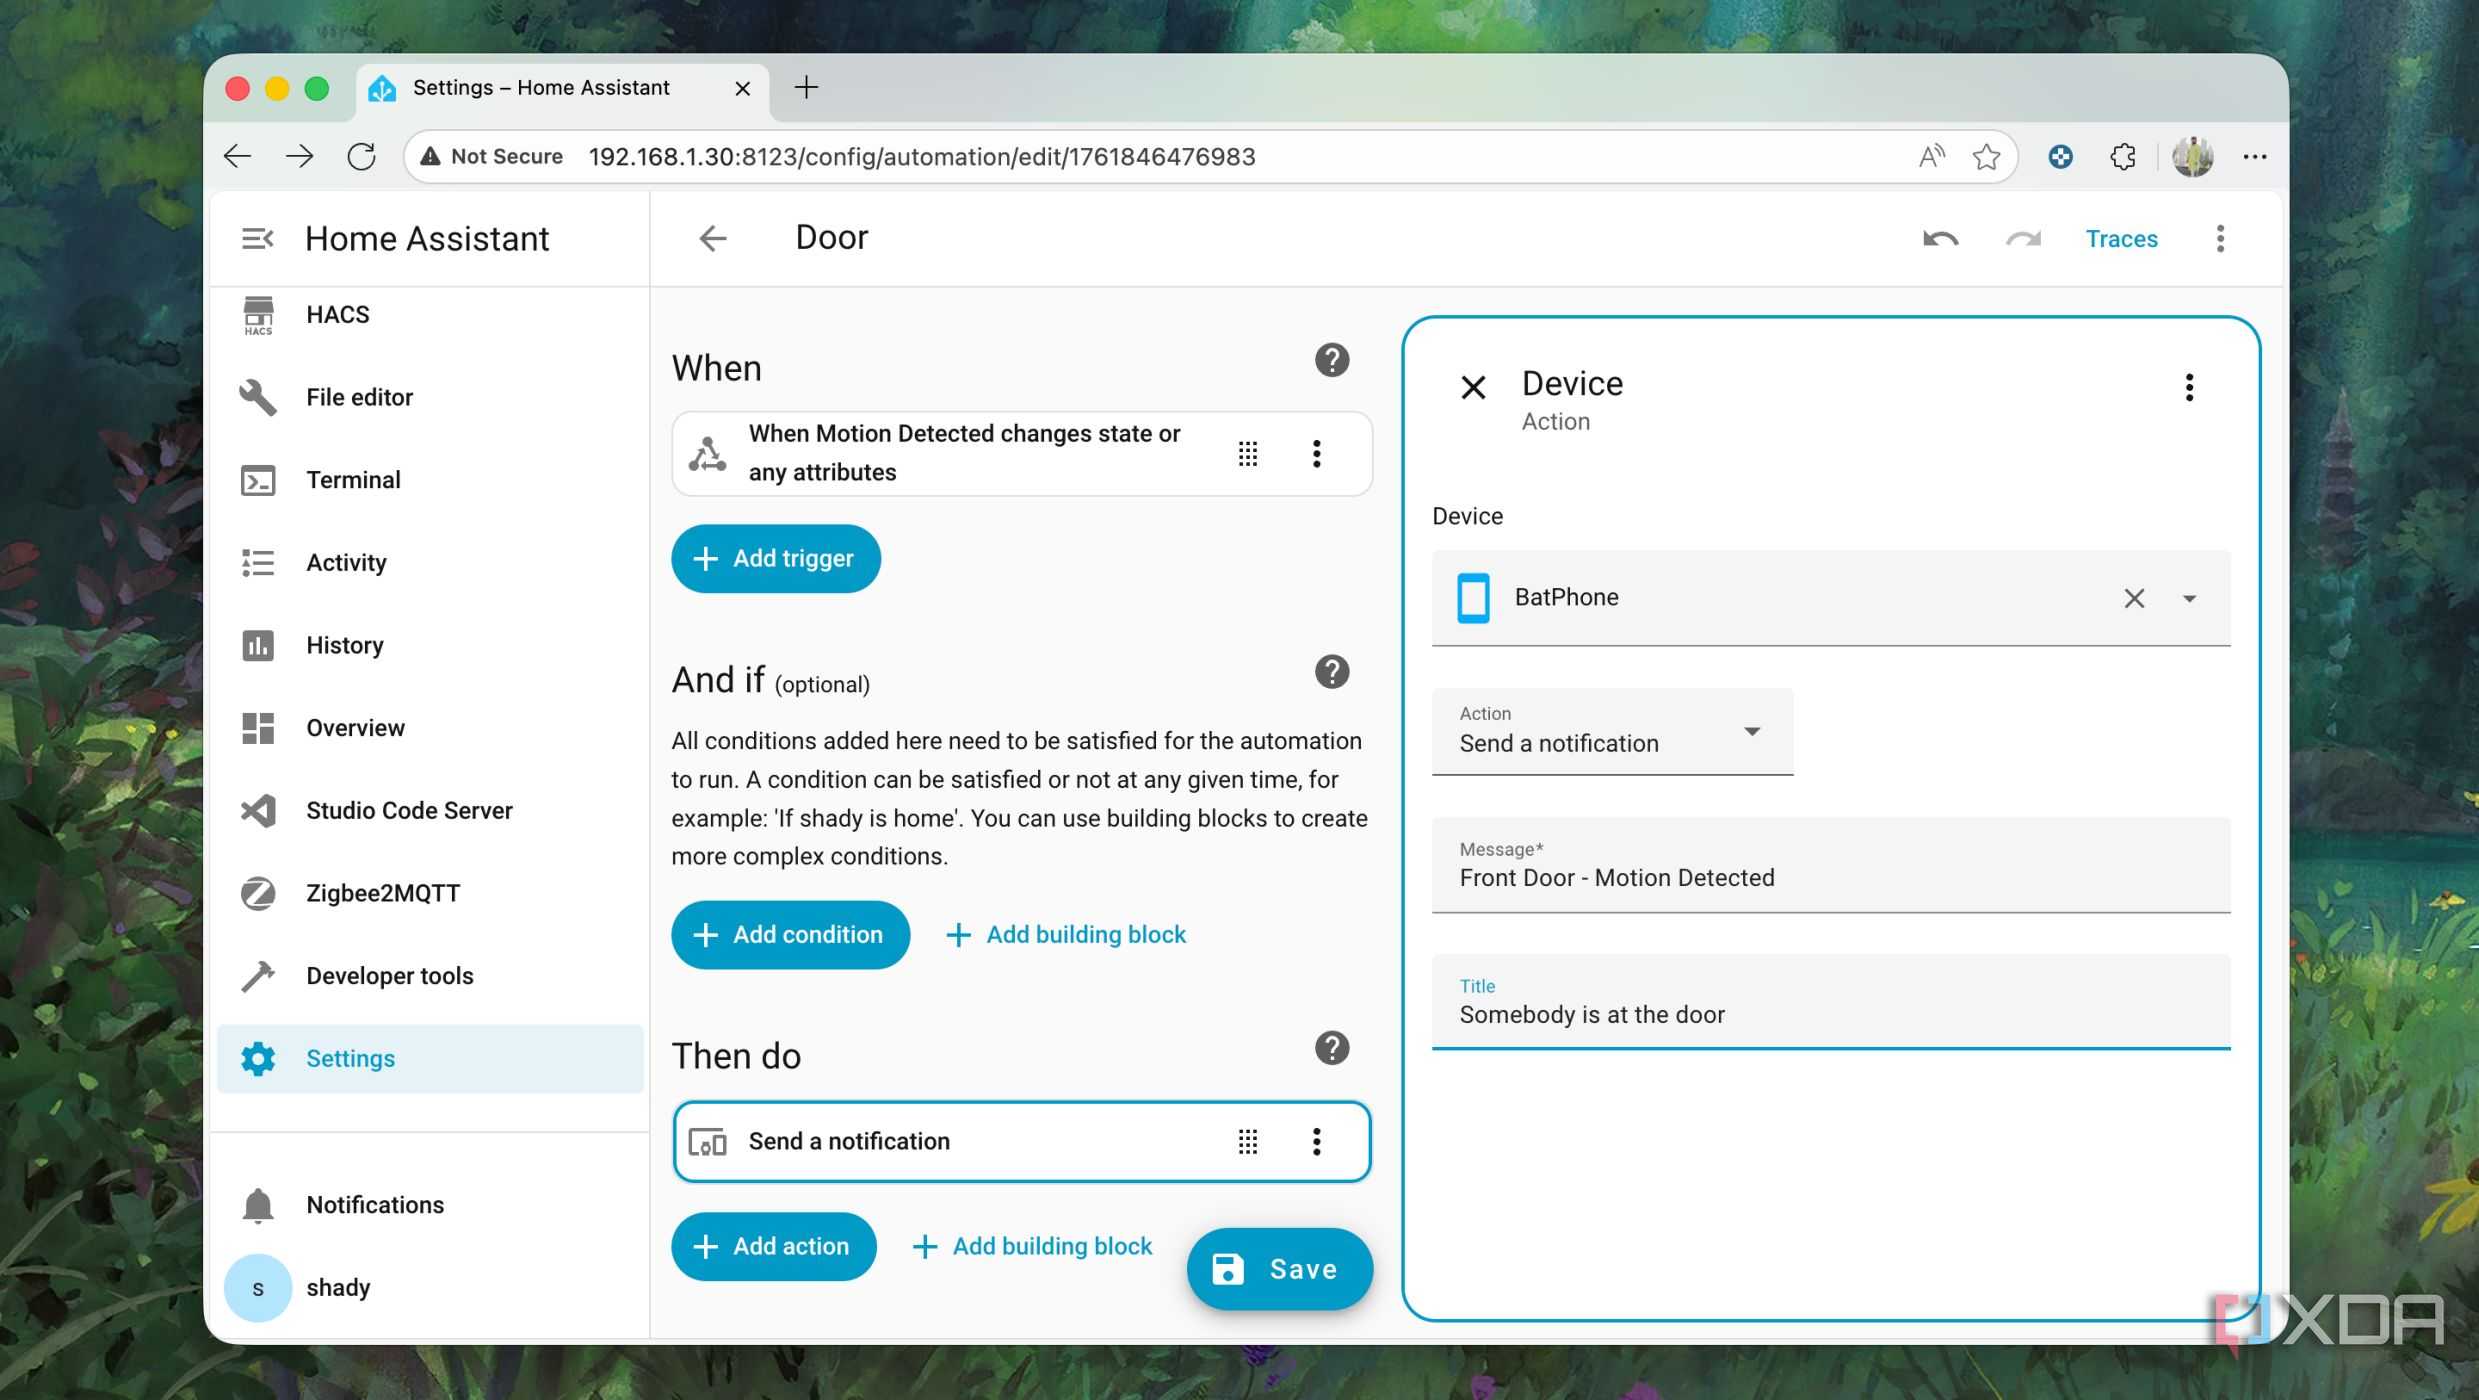
Task: Click the Settings gear icon
Action: pyautogui.click(x=258, y=1059)
